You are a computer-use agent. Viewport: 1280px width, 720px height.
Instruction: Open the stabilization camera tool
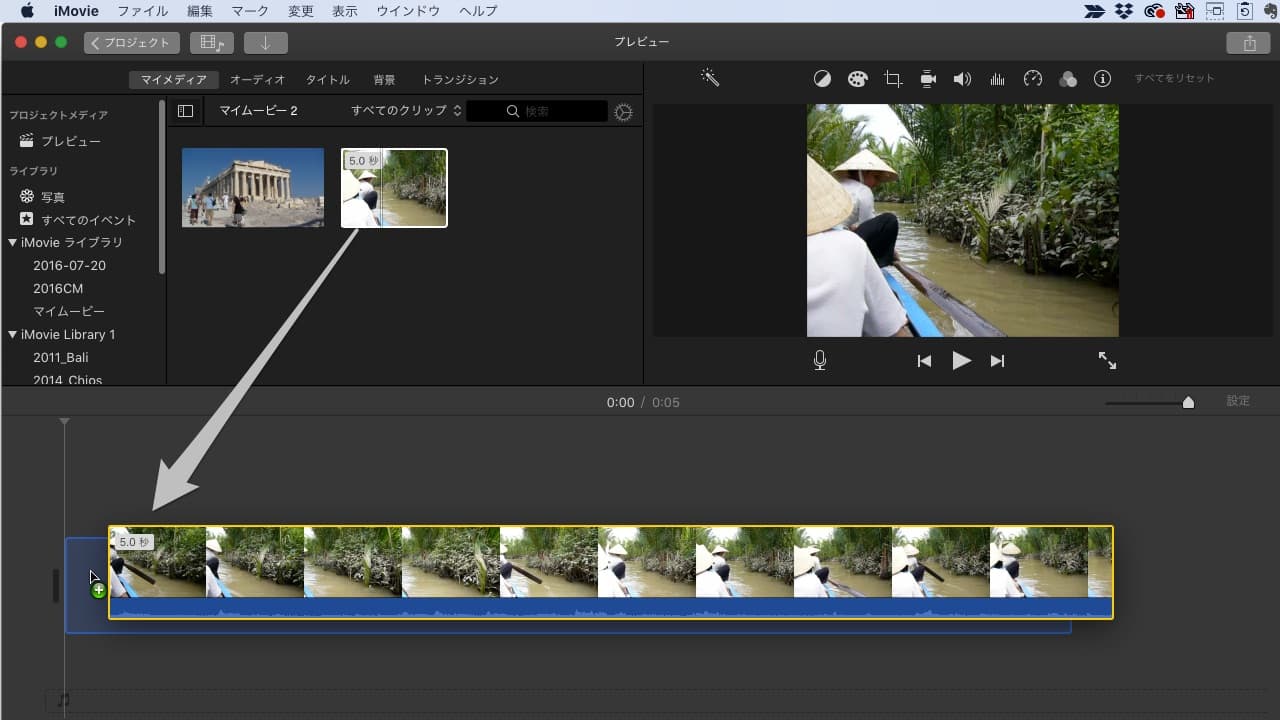928,79
